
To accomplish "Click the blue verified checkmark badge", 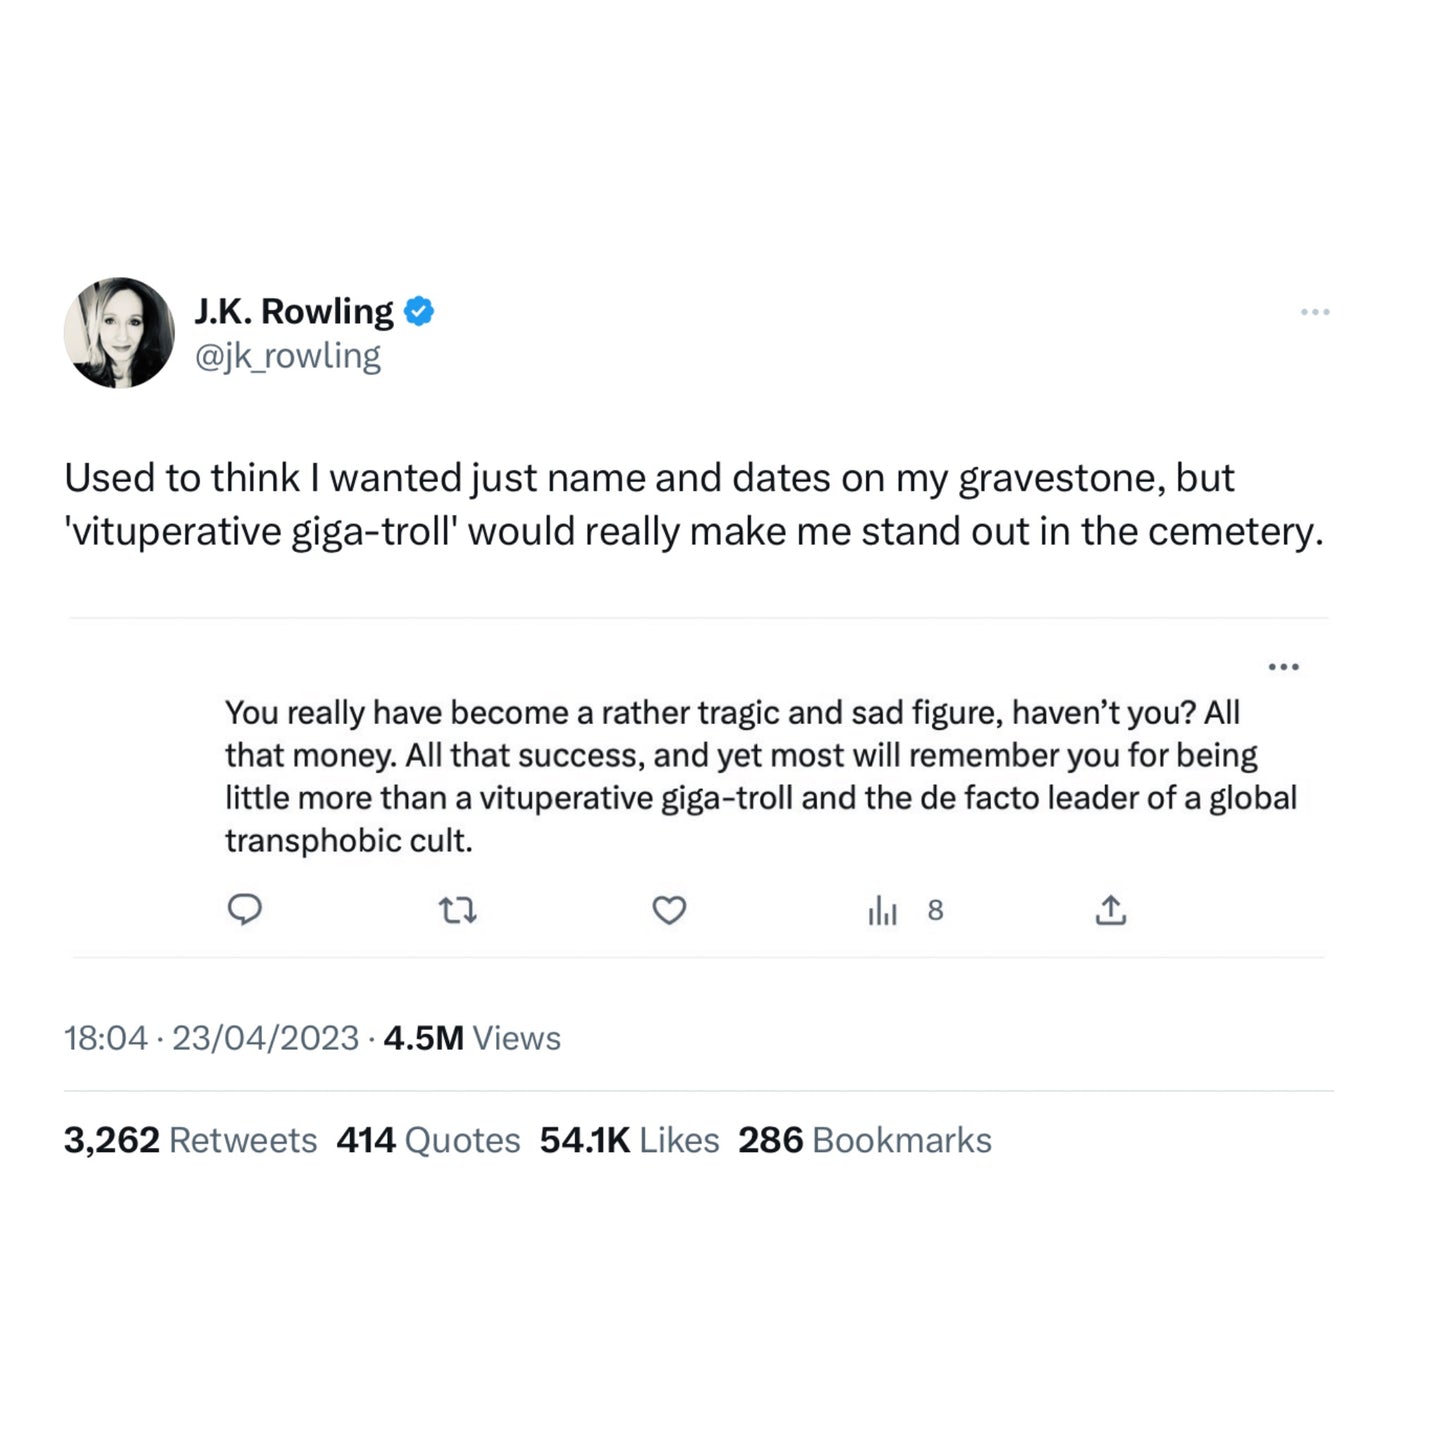I will coord(419,312).
